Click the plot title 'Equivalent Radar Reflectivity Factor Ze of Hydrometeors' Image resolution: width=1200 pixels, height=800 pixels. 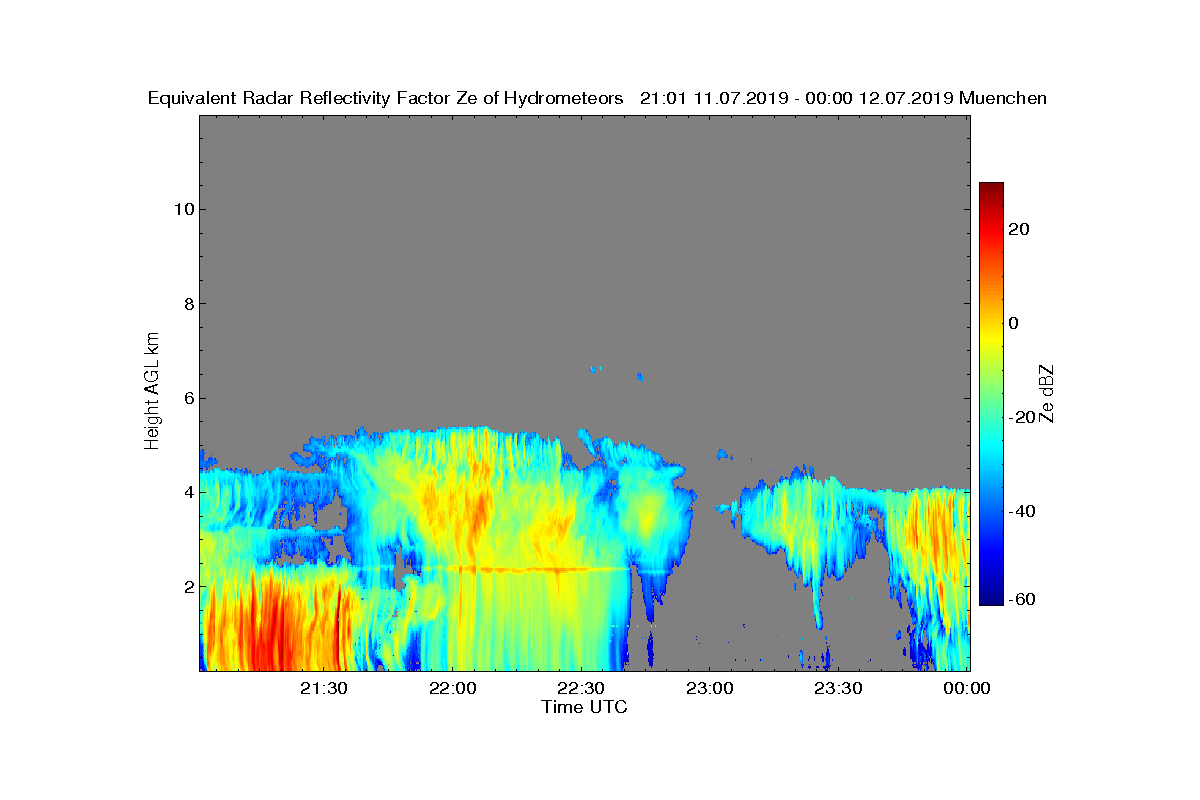click(386, 98)
